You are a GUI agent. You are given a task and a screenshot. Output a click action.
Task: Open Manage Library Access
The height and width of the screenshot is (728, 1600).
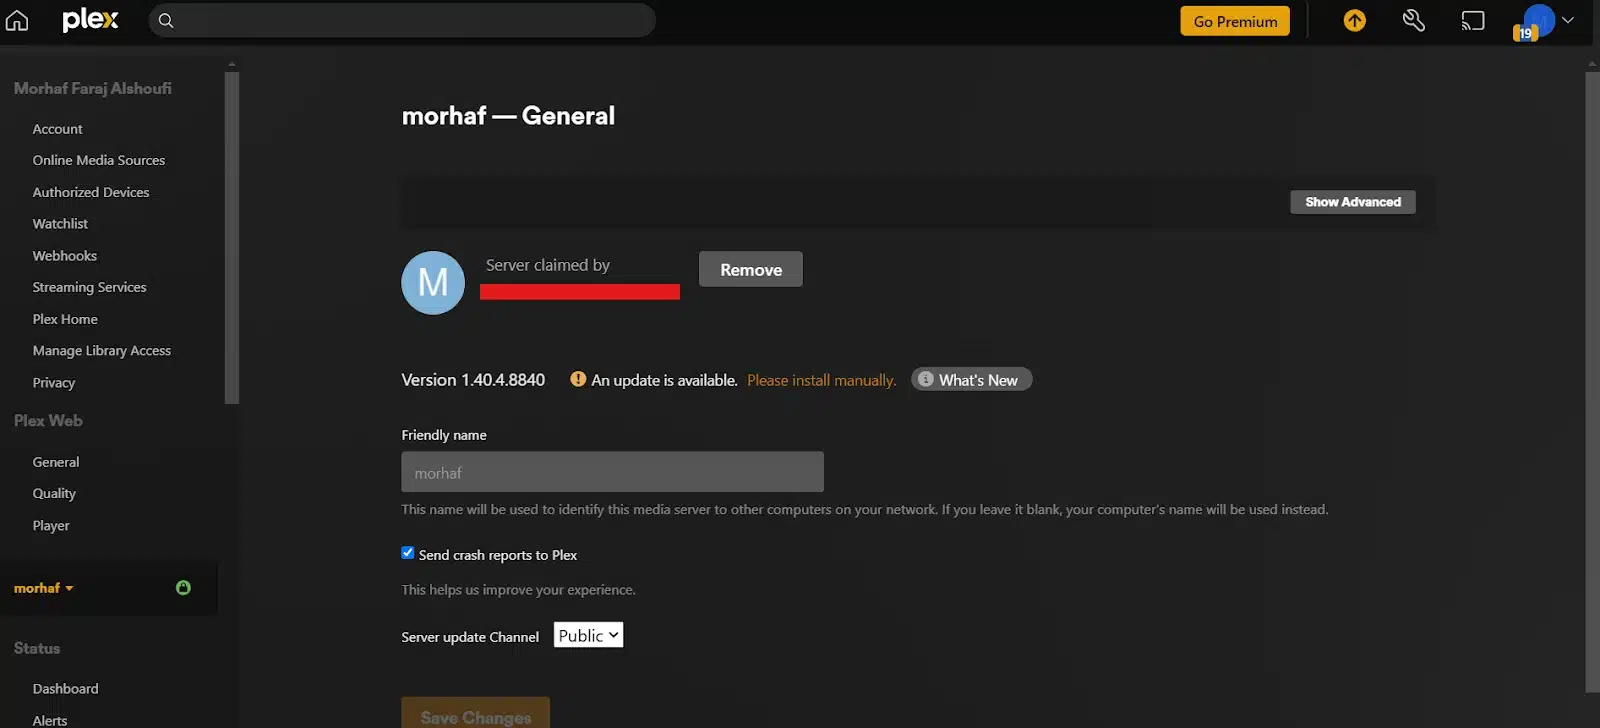click(102, 351)
